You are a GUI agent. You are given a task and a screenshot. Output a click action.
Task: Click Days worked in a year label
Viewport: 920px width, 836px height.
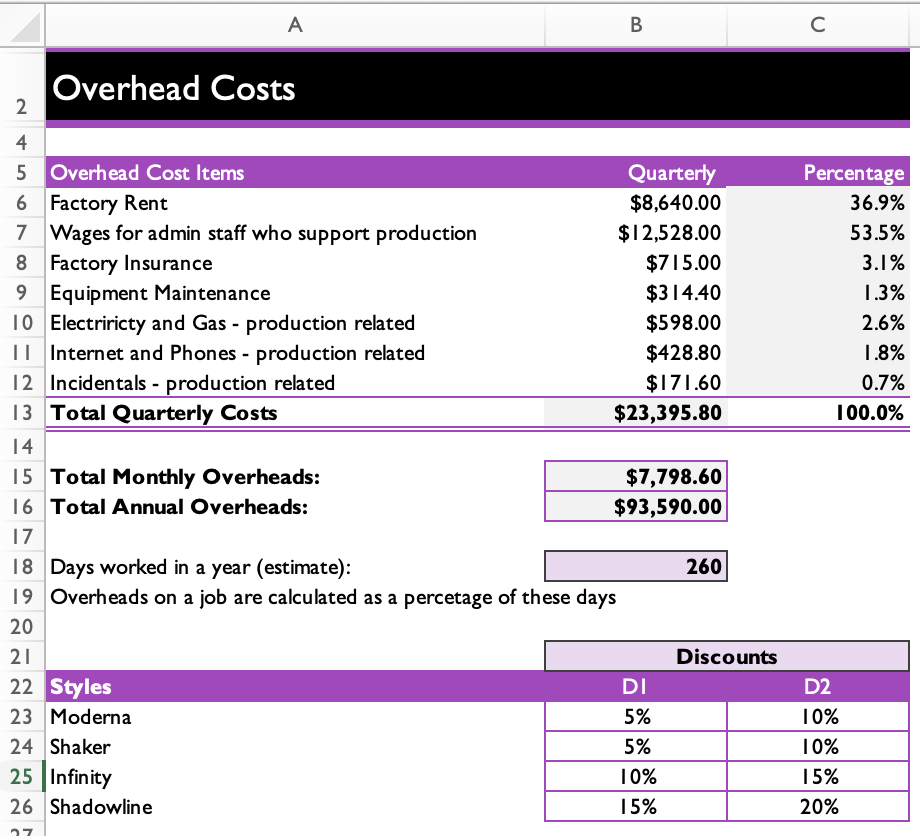(x=295, y=567)
